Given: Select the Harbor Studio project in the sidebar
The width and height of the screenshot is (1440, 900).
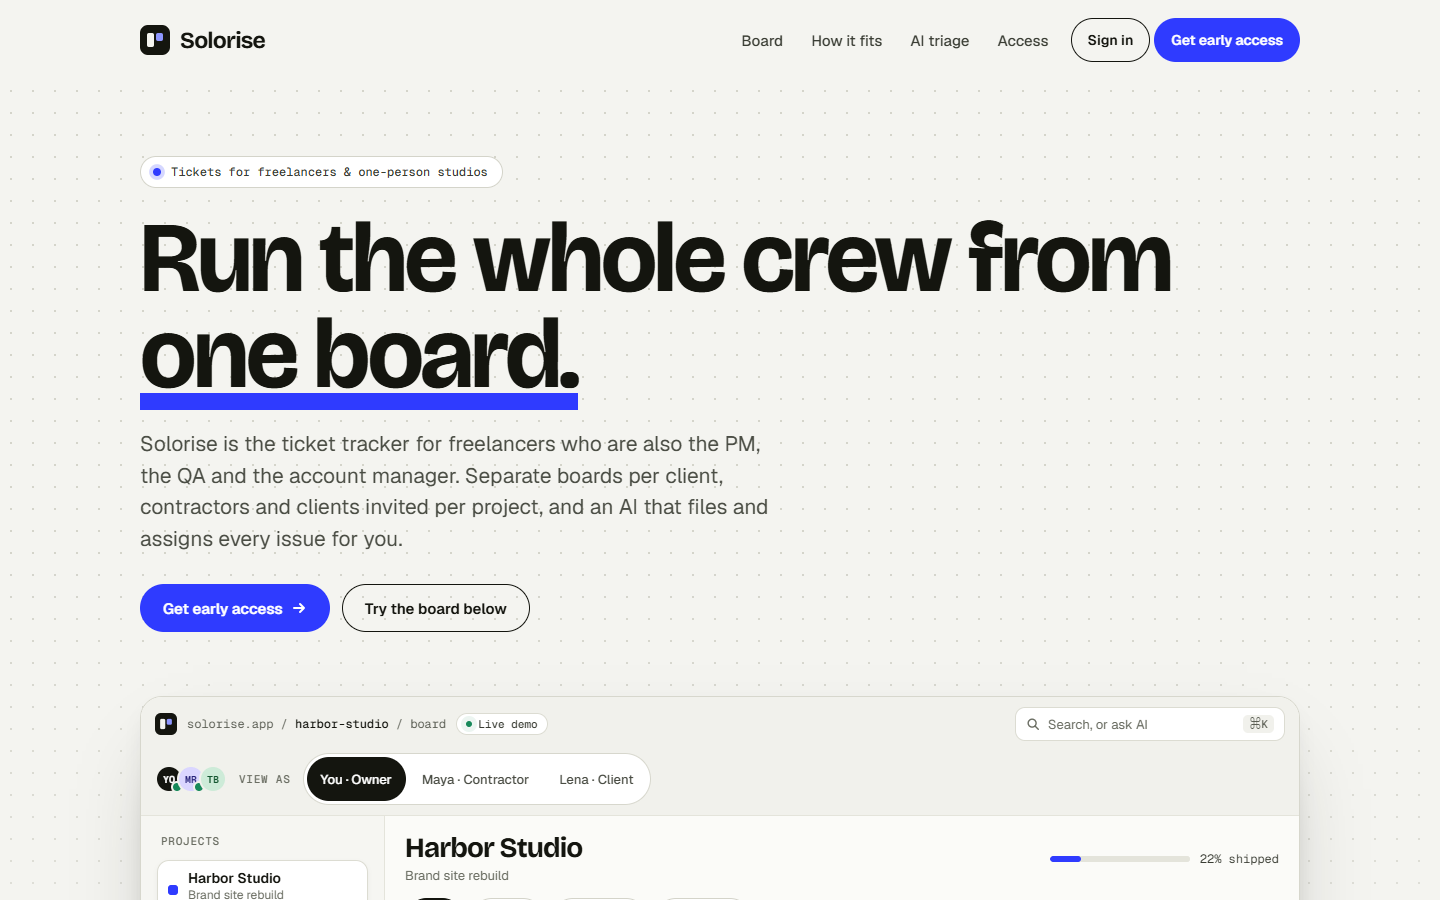Looking at the screenshot, I should pyautogui.click(x=262, y=881).
